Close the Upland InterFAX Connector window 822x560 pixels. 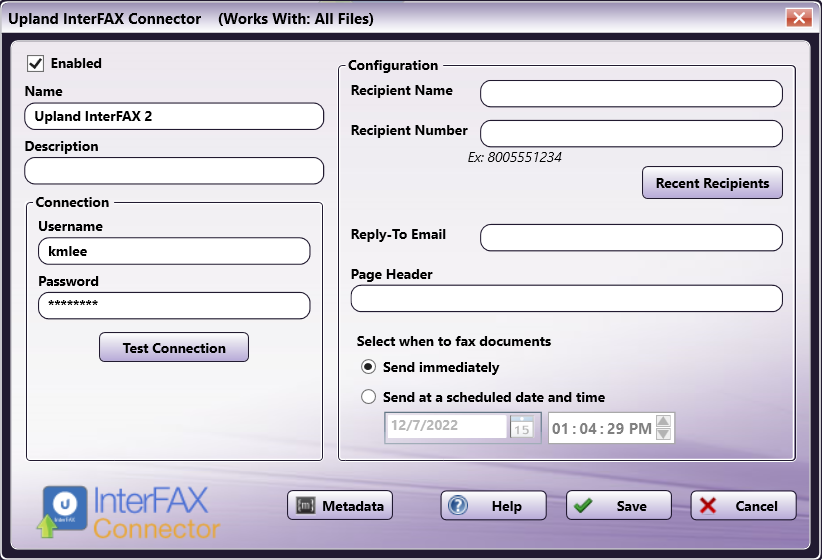[799, 18]
